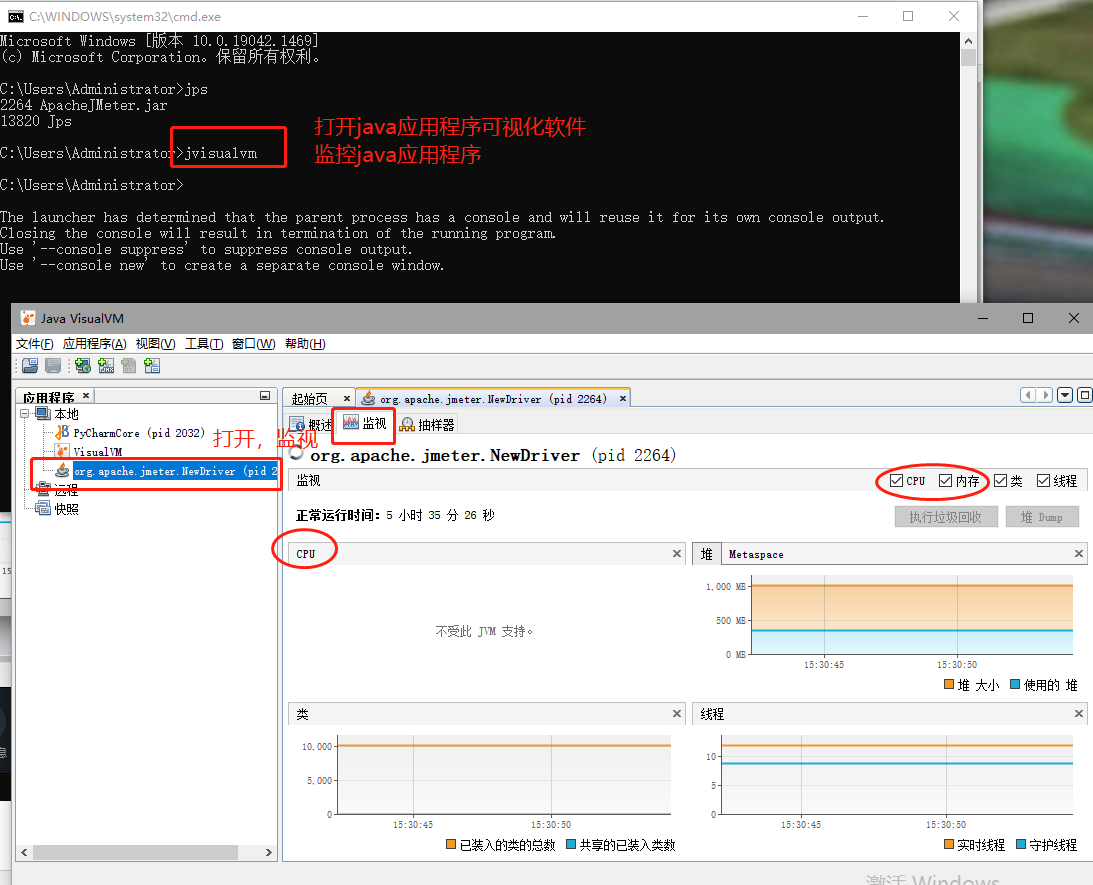
Task: Click the Add JMX Connection toolbar icon
Action: coord(106,365)
